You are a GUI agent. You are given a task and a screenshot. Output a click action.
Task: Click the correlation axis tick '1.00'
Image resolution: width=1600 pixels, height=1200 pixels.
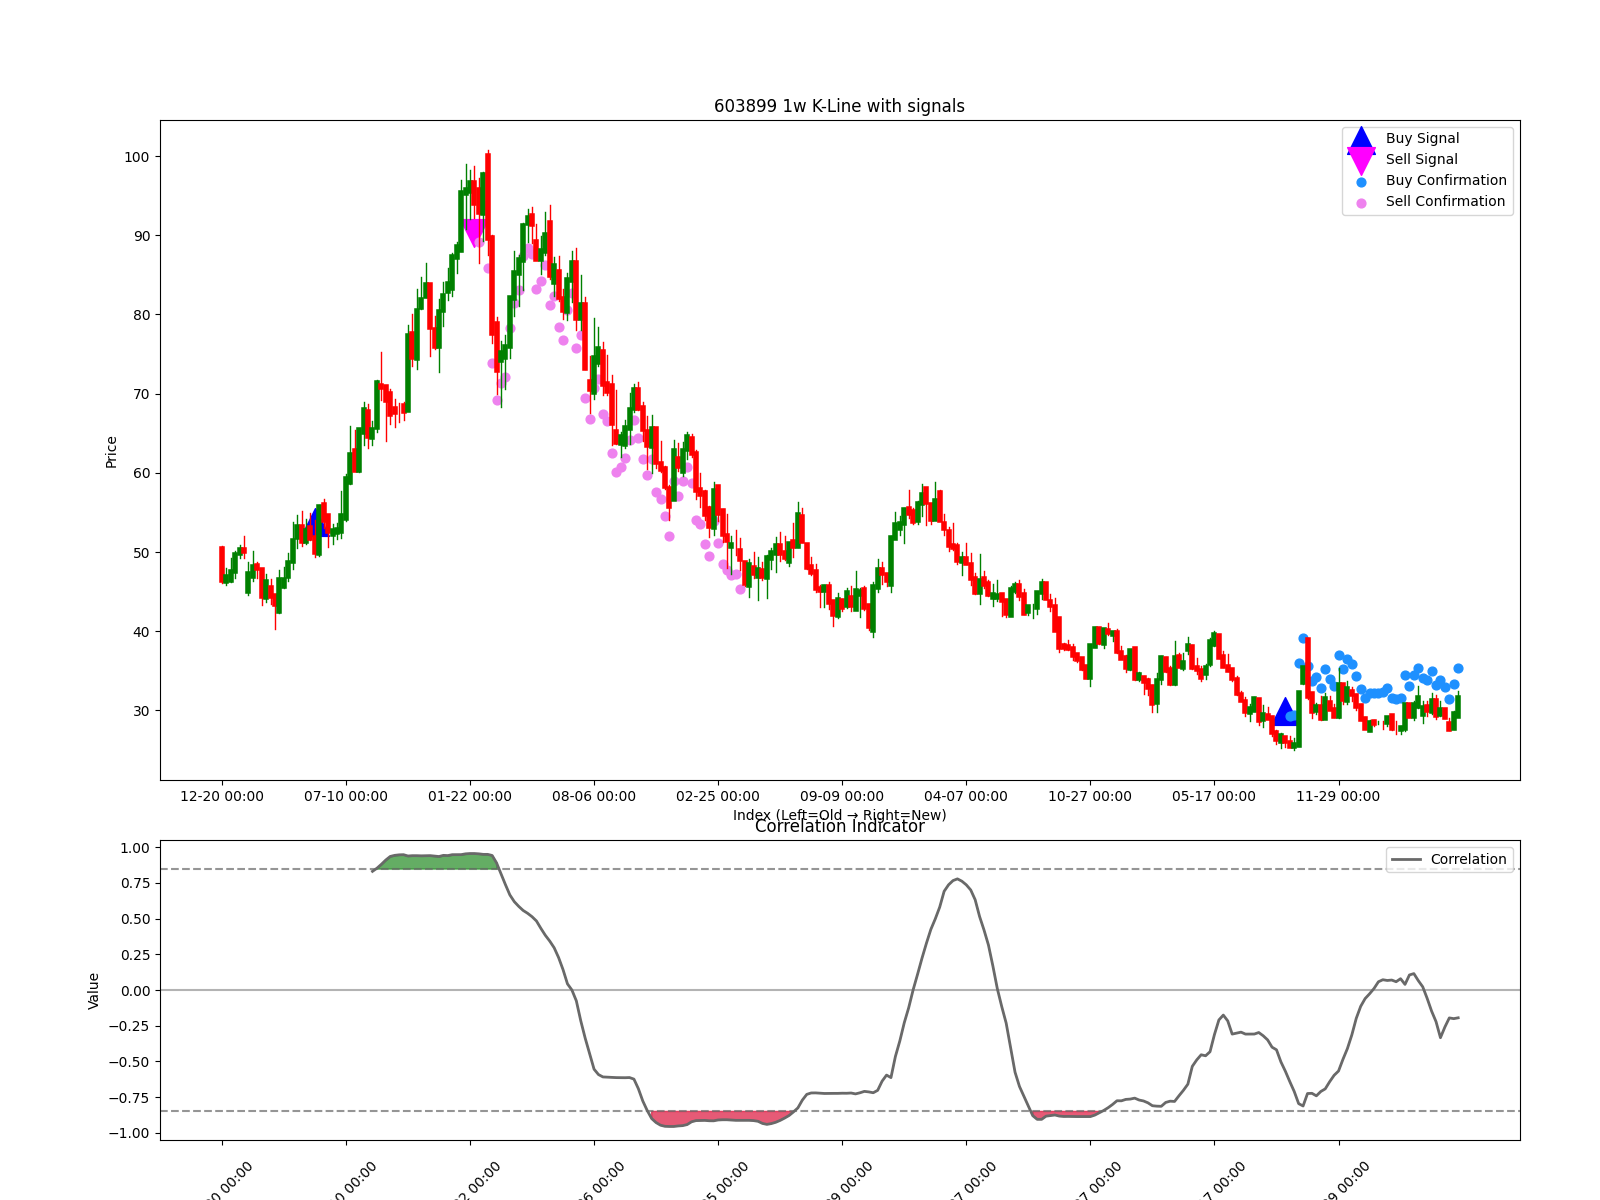coord(135,848)
